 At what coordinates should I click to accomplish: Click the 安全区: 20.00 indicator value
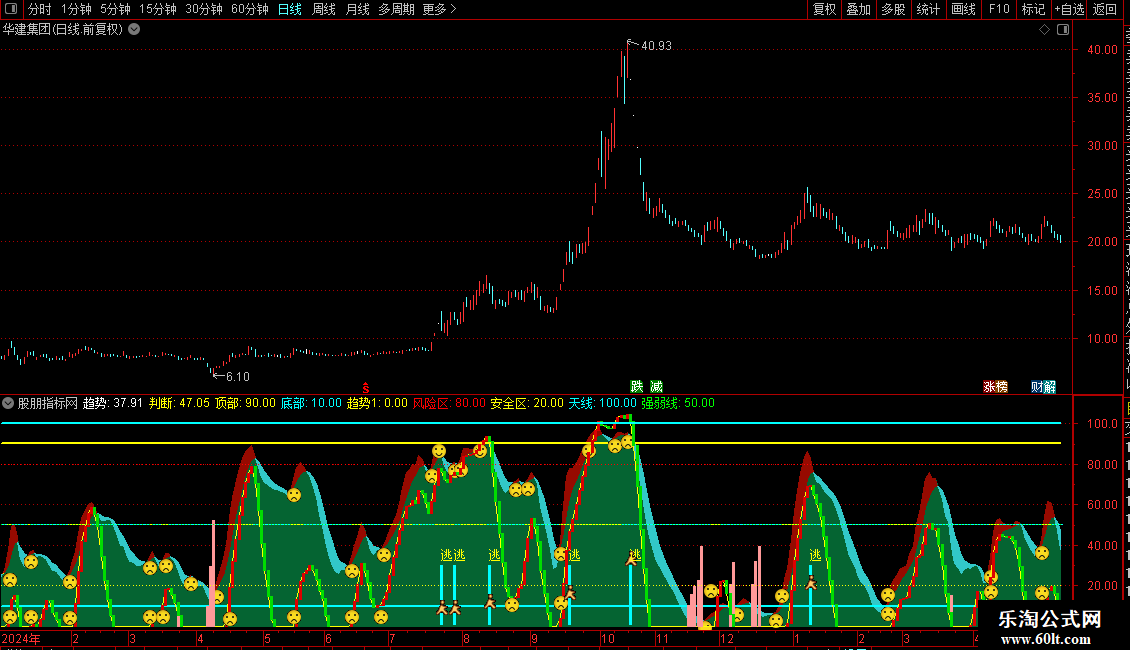[x=527, y=403]
